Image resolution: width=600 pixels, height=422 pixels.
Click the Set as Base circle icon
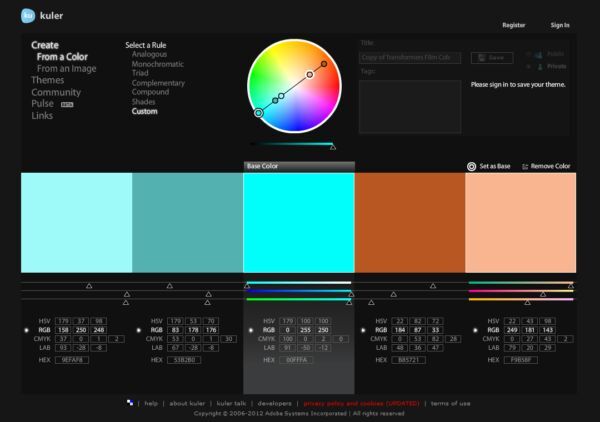[x=471, y=166]
